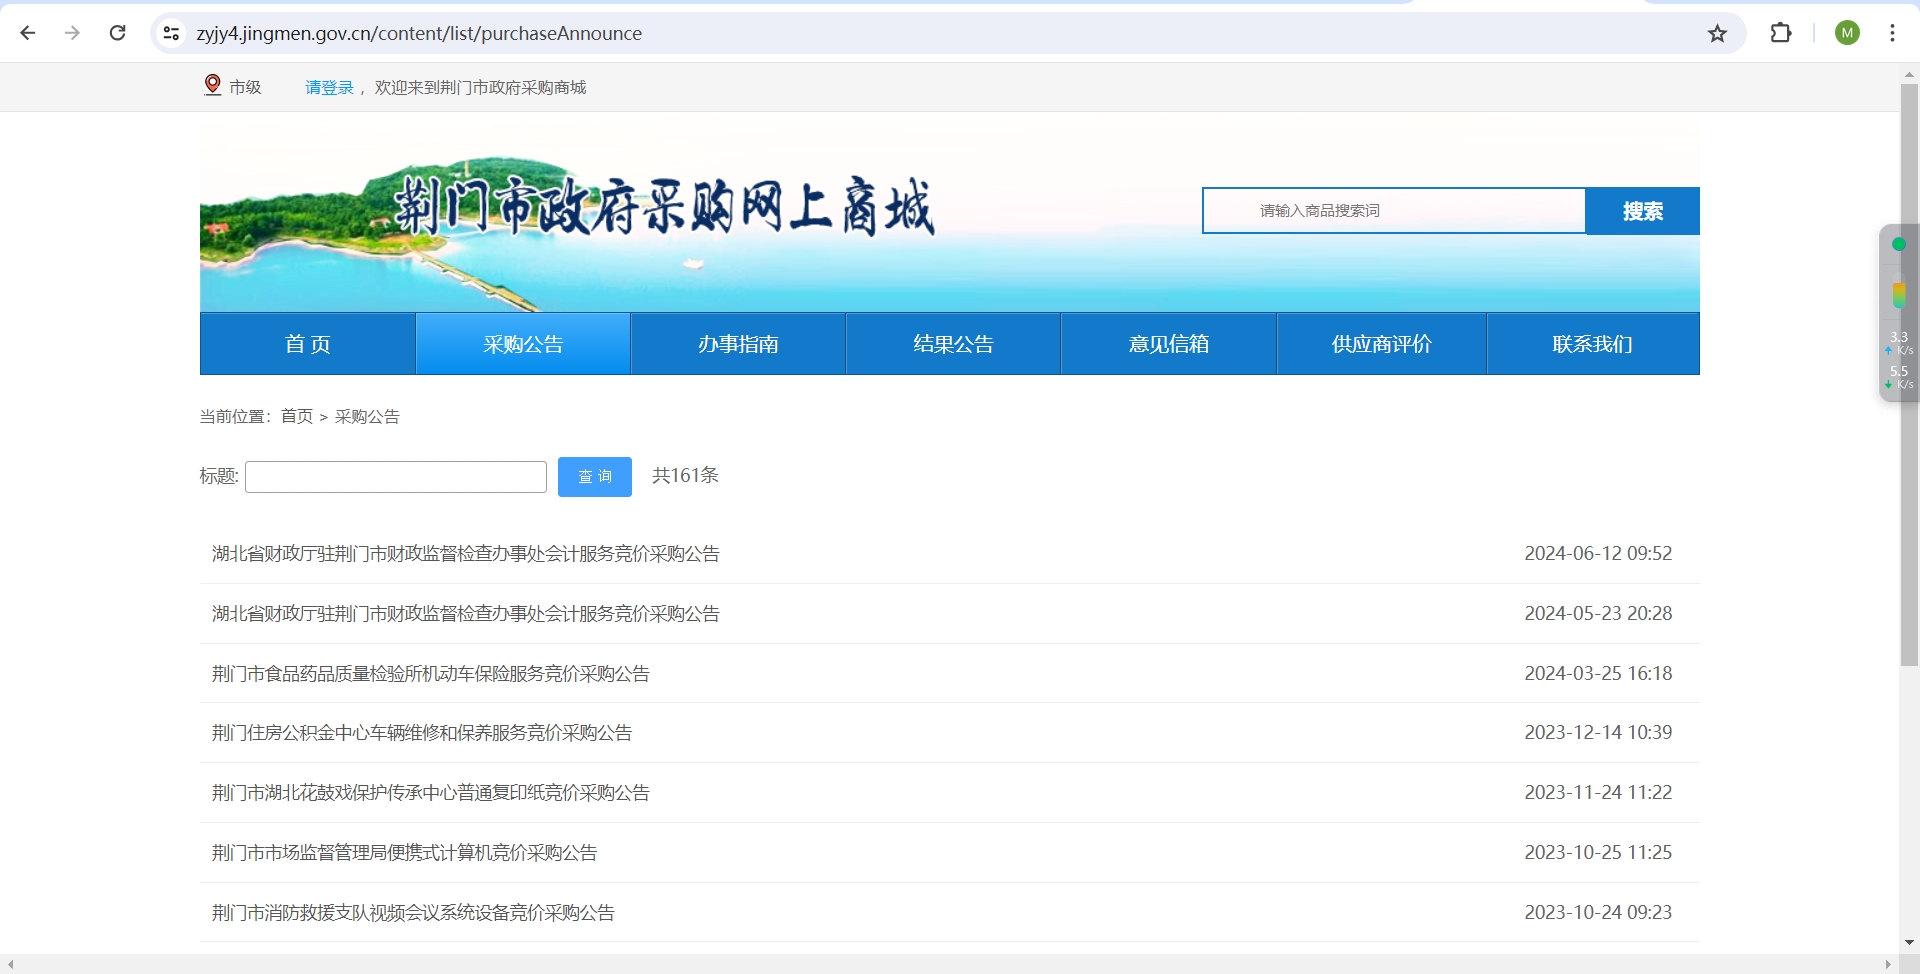
Task: Open the profile avatar M
Action: tap(1847, 33)
